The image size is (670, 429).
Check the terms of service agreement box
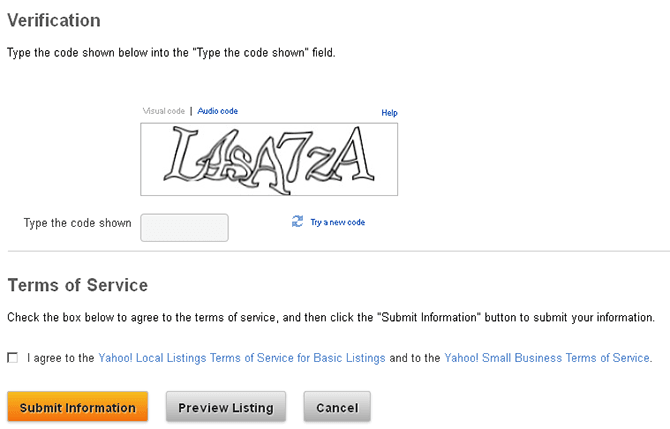pyautogui.click(x=12, y=357)
